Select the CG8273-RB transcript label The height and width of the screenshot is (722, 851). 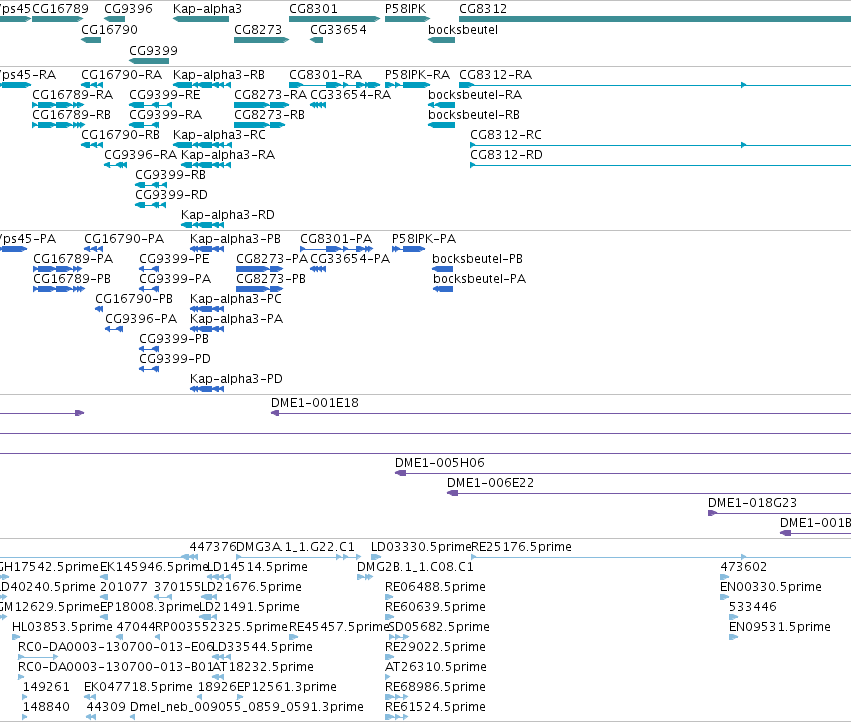(269, 115)
